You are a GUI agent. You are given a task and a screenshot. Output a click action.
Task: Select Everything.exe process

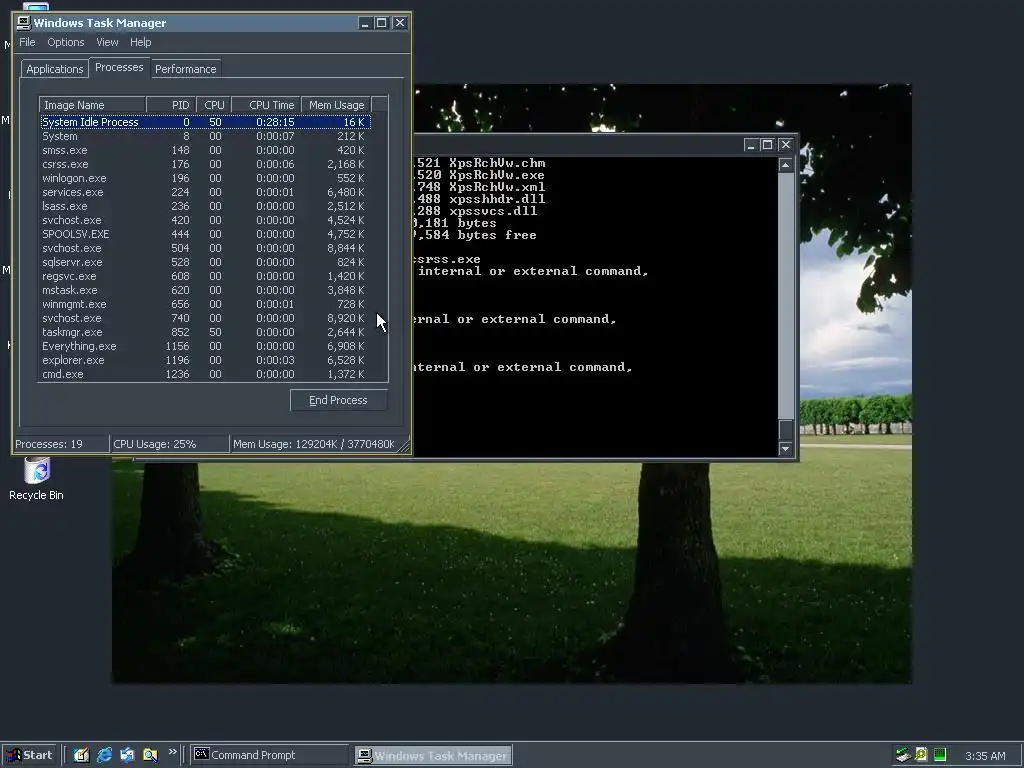pos(205,346)
